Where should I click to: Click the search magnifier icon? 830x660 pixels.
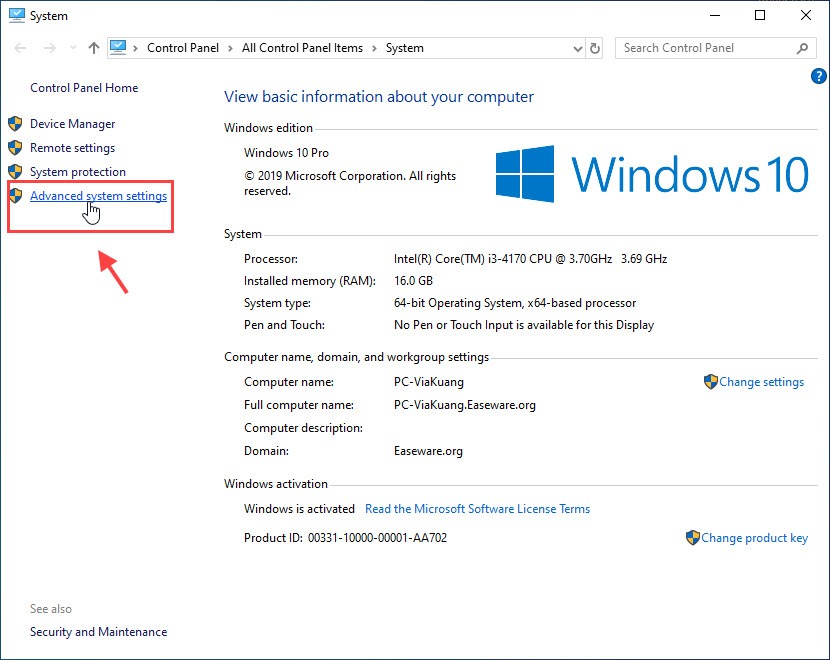pyautogui.click(x=802, y=48)
